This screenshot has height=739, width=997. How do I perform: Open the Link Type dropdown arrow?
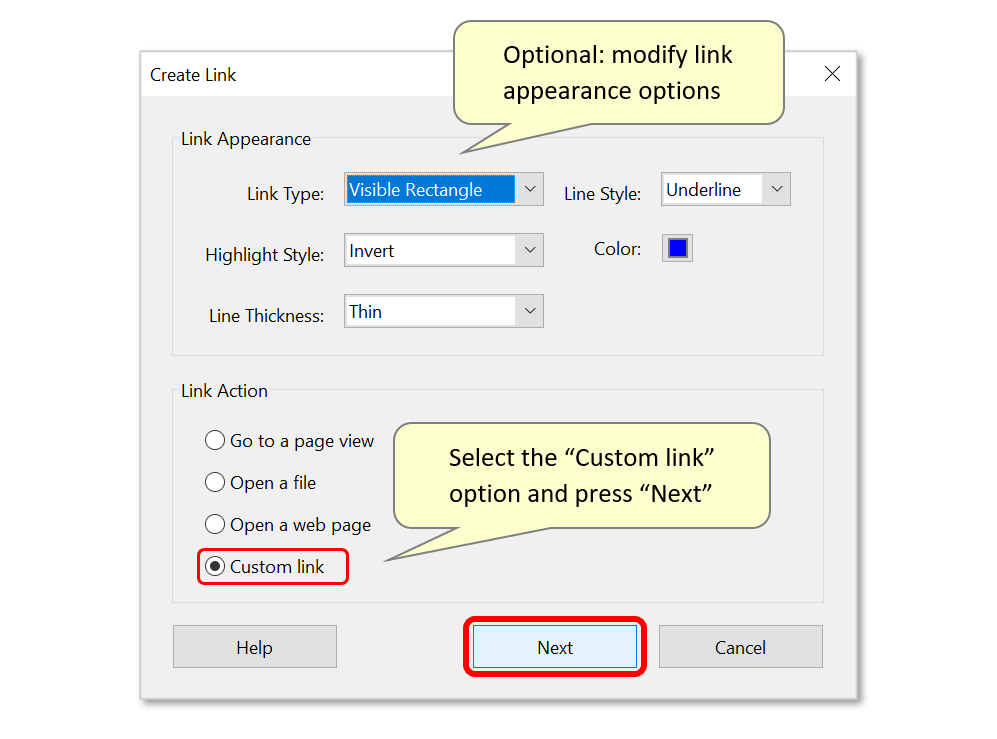[x=530, y=189]
